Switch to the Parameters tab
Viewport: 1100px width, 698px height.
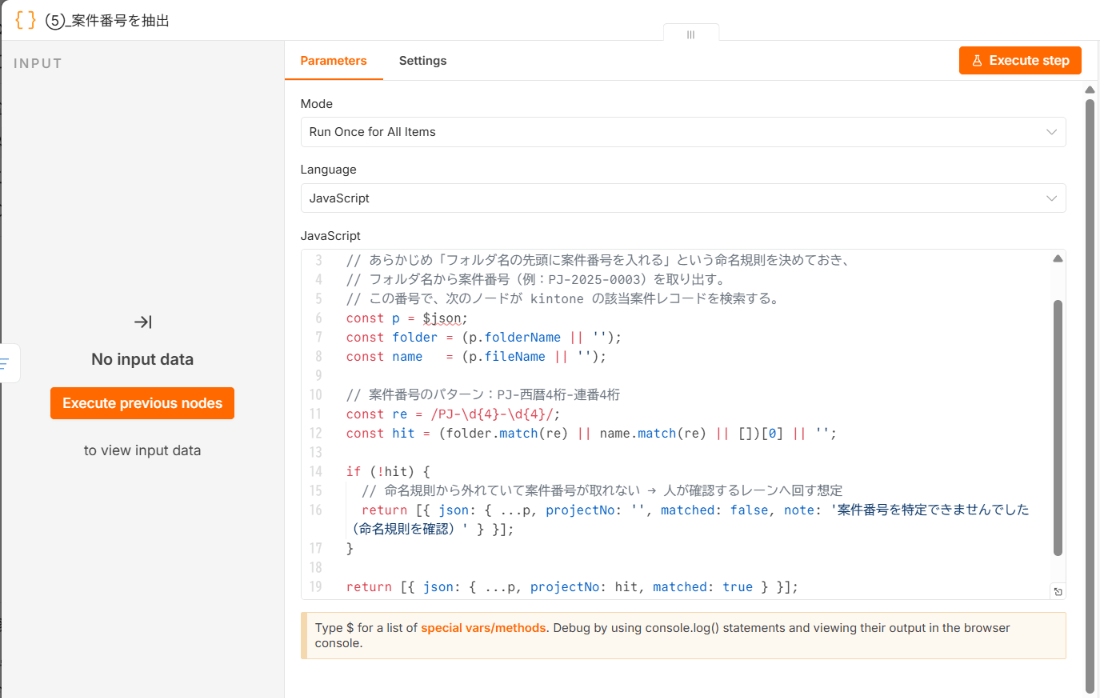click(333, 61)
